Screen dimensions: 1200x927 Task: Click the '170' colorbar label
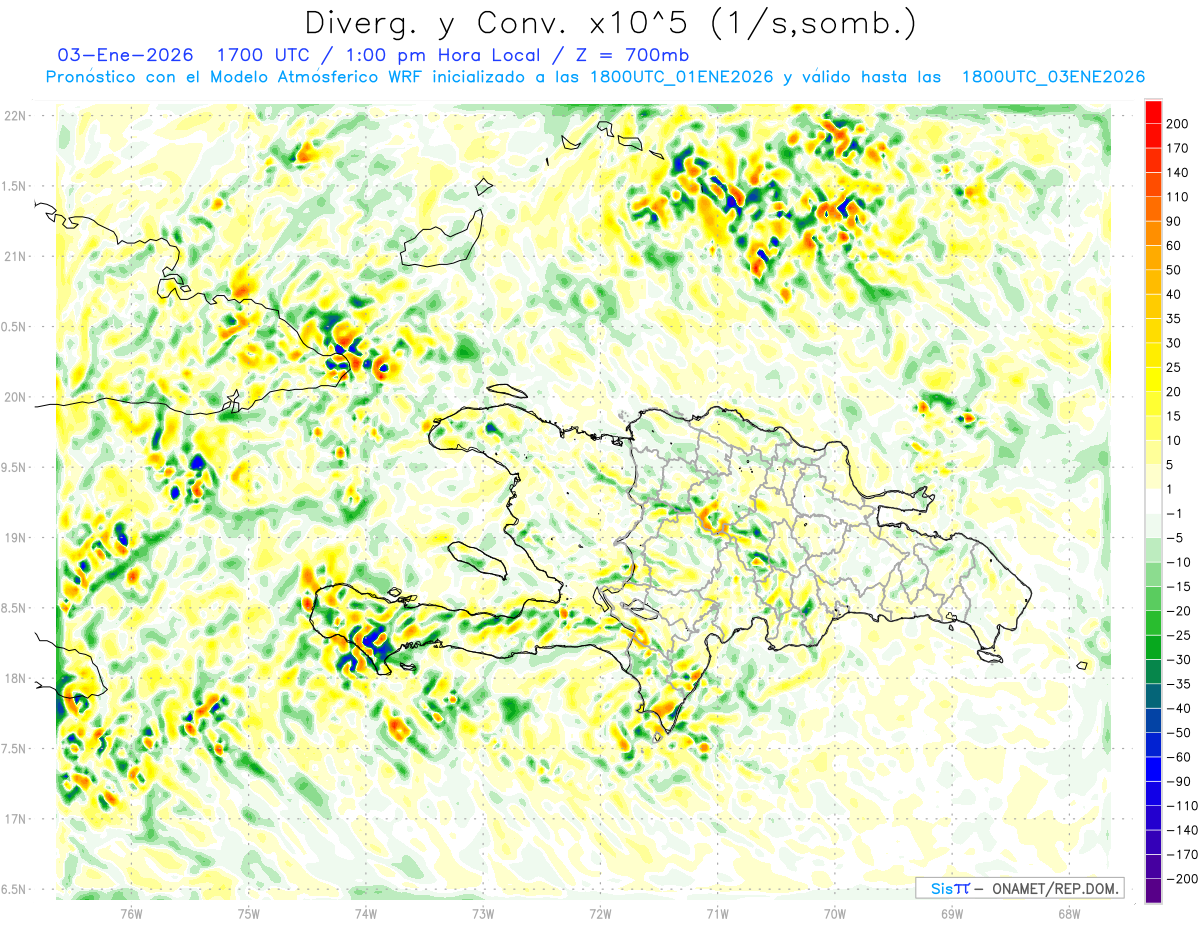(x=1176, y=148)
